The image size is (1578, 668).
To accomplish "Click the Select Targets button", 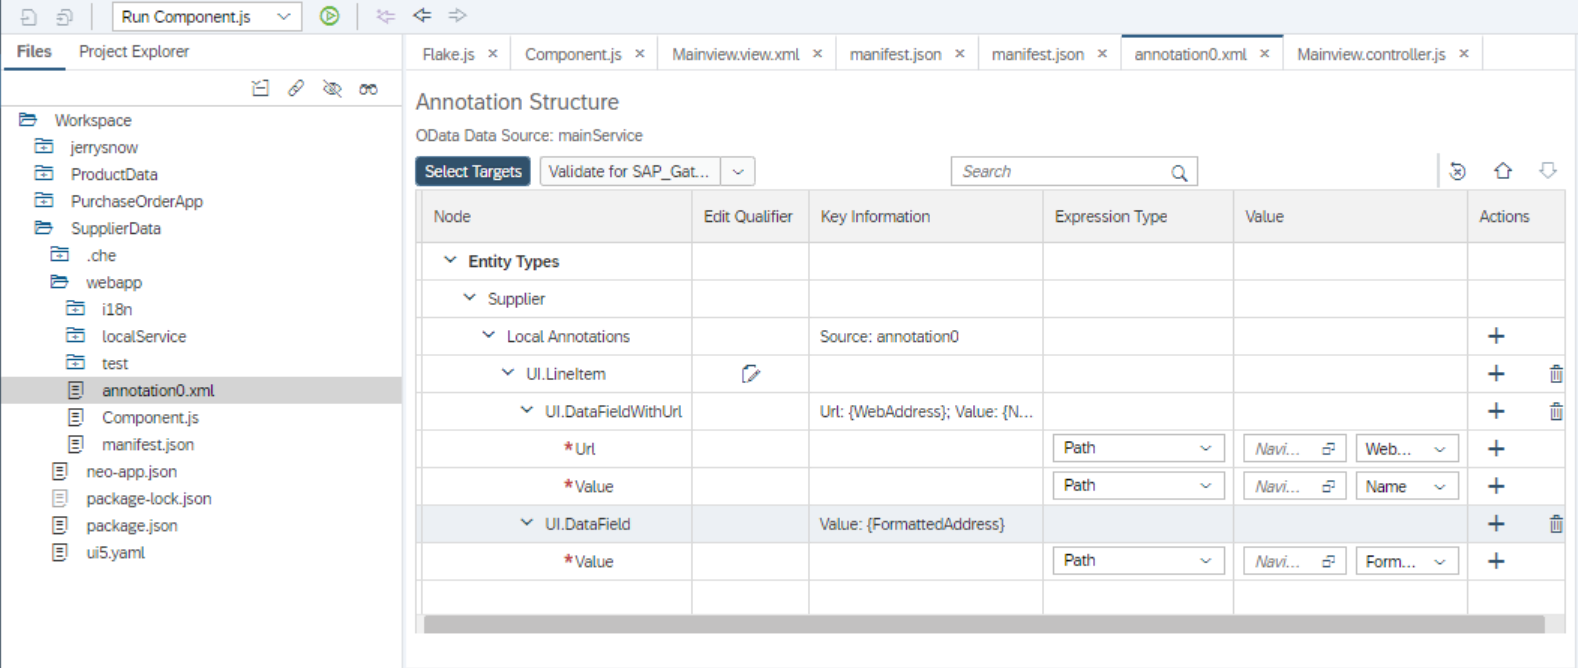I will [x=473, y=171].
